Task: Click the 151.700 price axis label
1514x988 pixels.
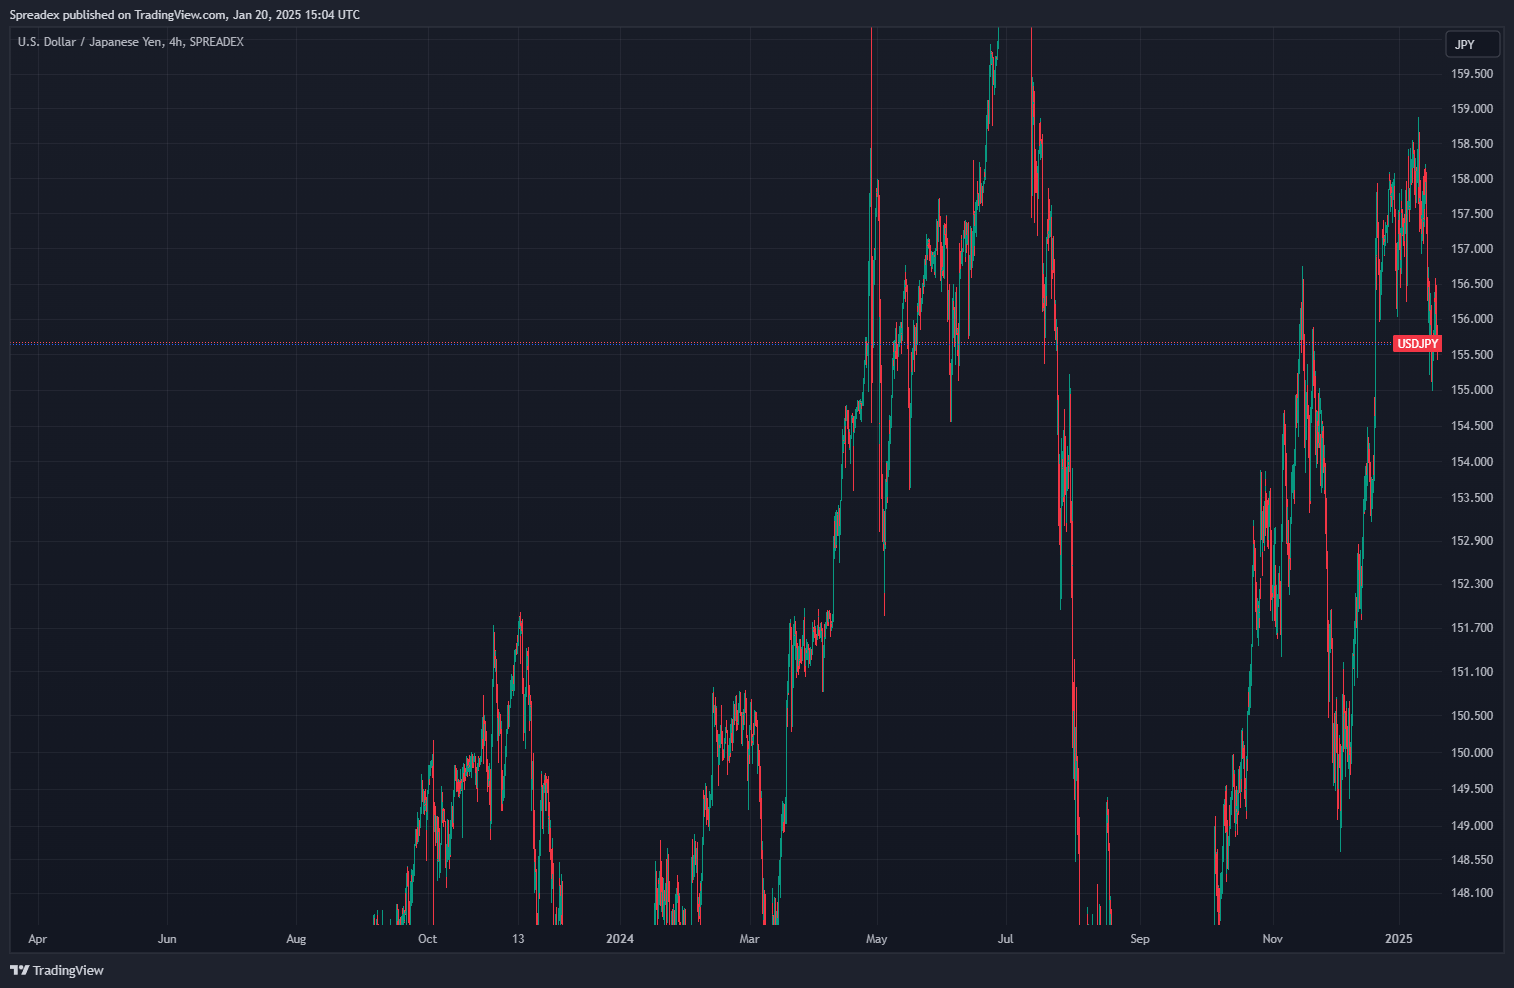Action: [x=1472, y=628]
